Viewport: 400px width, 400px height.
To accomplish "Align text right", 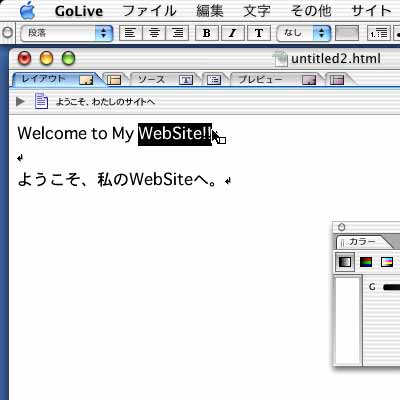I will [x=177, y=33].
